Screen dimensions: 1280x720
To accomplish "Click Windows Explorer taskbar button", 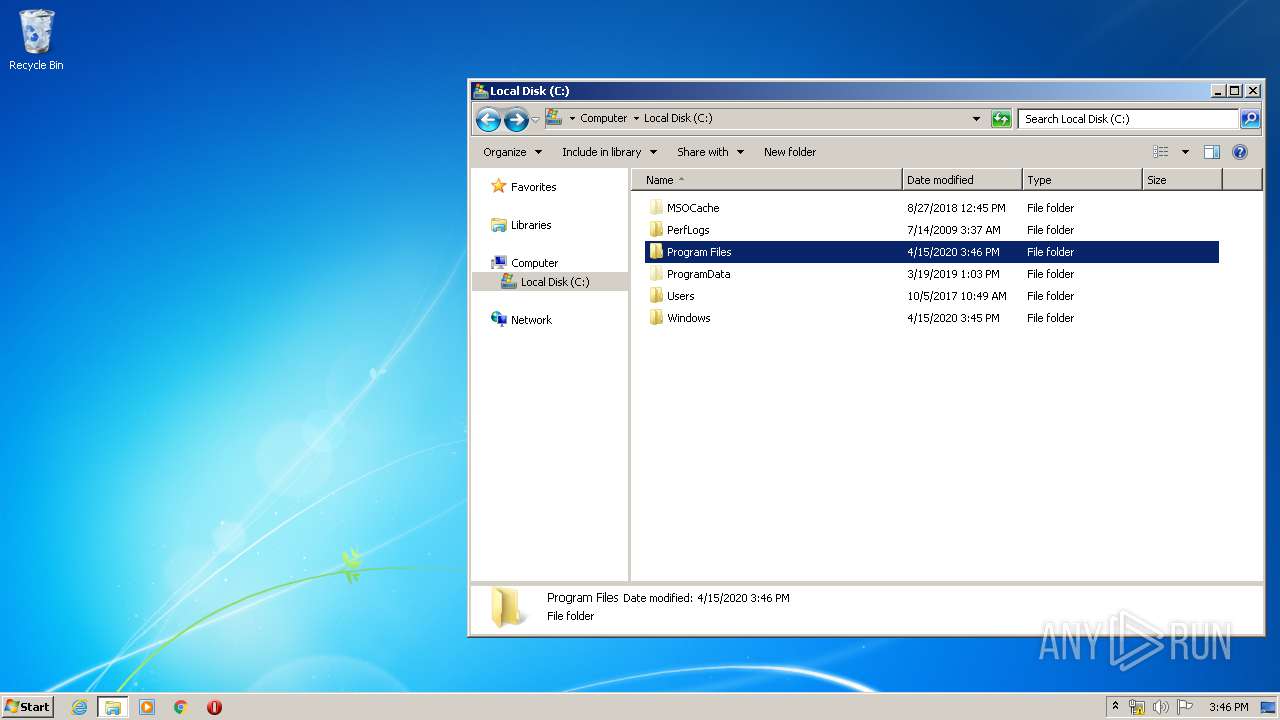I will click(112, 707).
